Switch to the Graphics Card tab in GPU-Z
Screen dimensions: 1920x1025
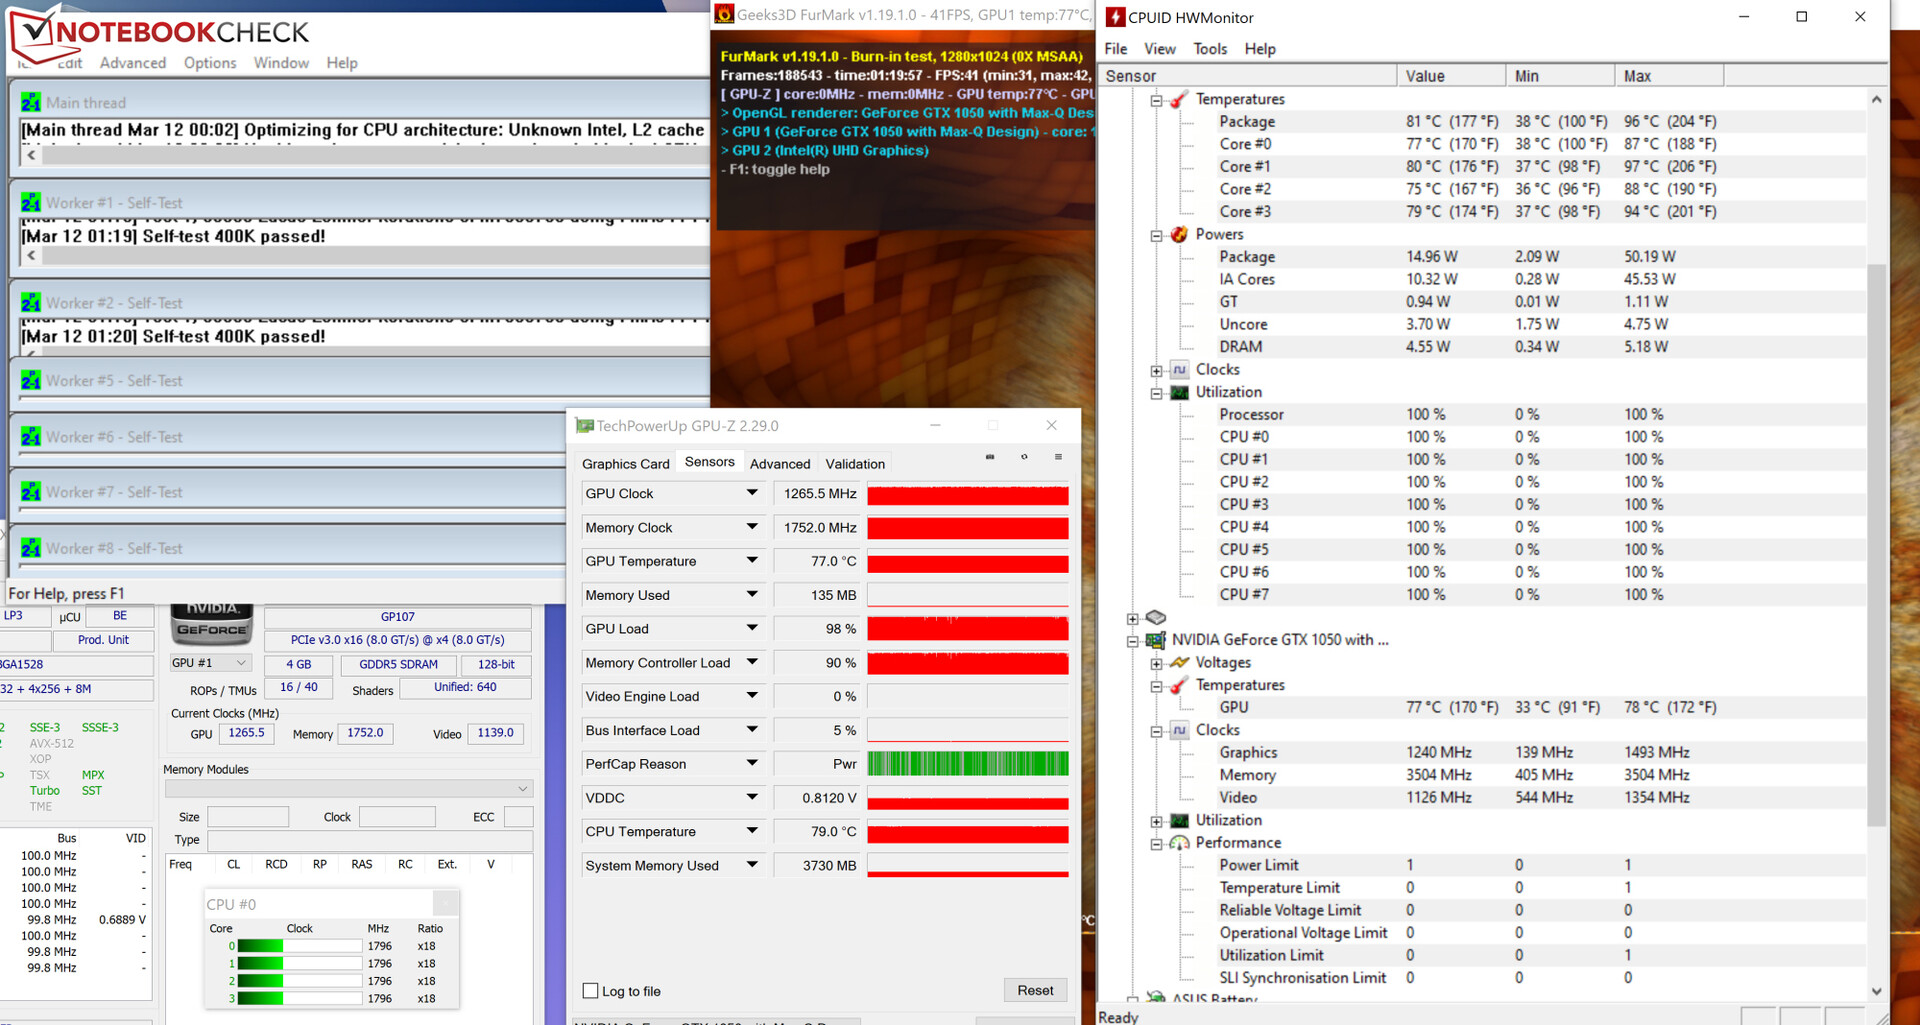pyautogui.click(x=626, y=464)
